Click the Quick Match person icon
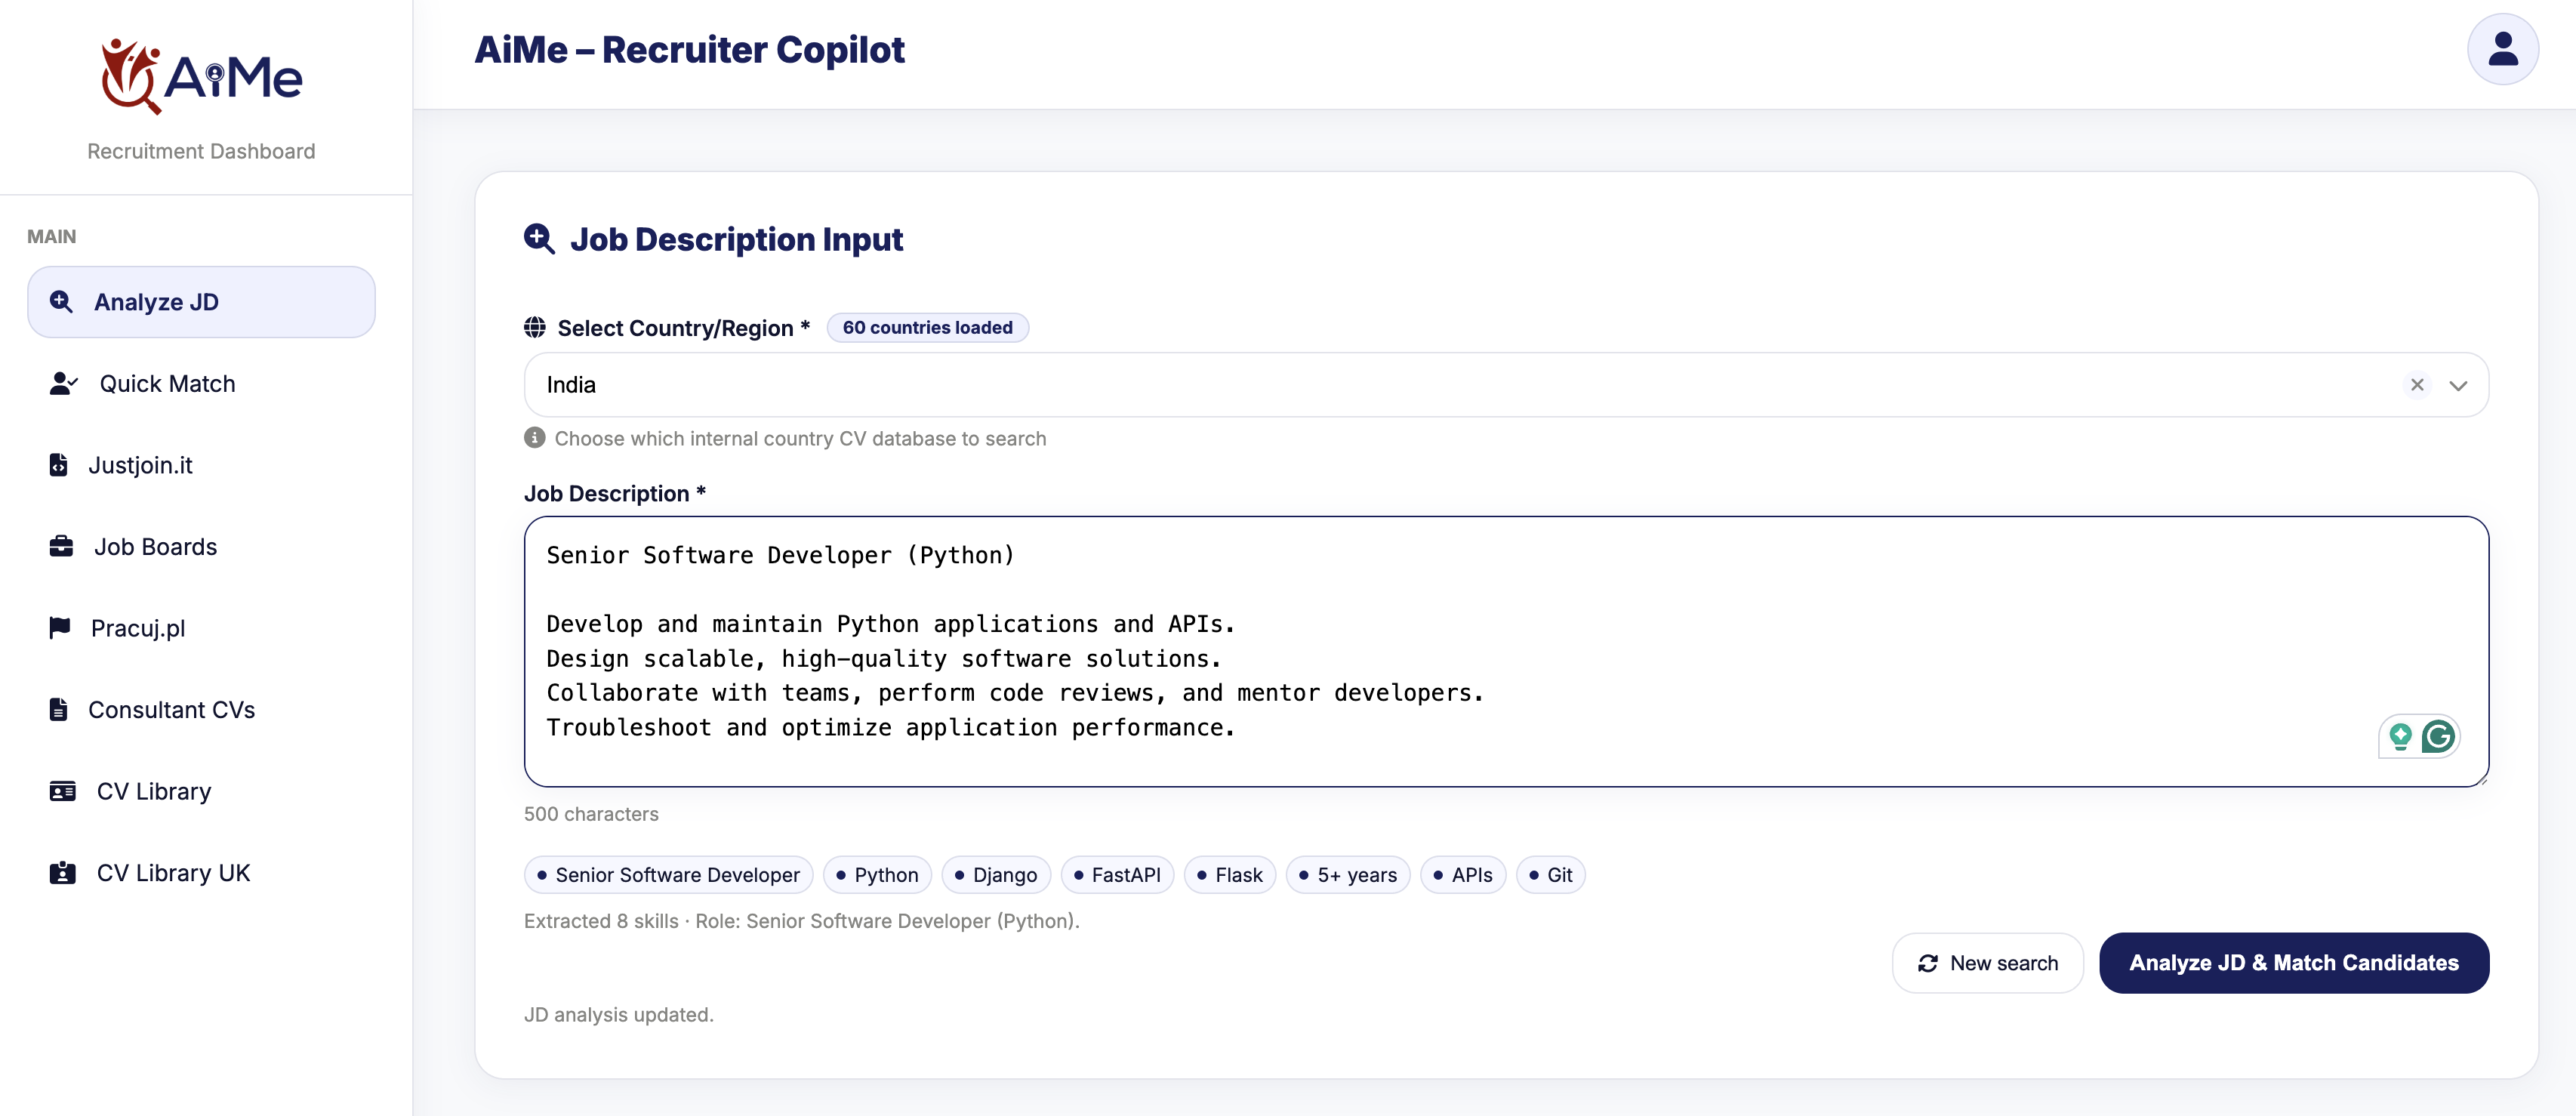The width and height of the screenshot is (2576, 1116). coord(63,384)
